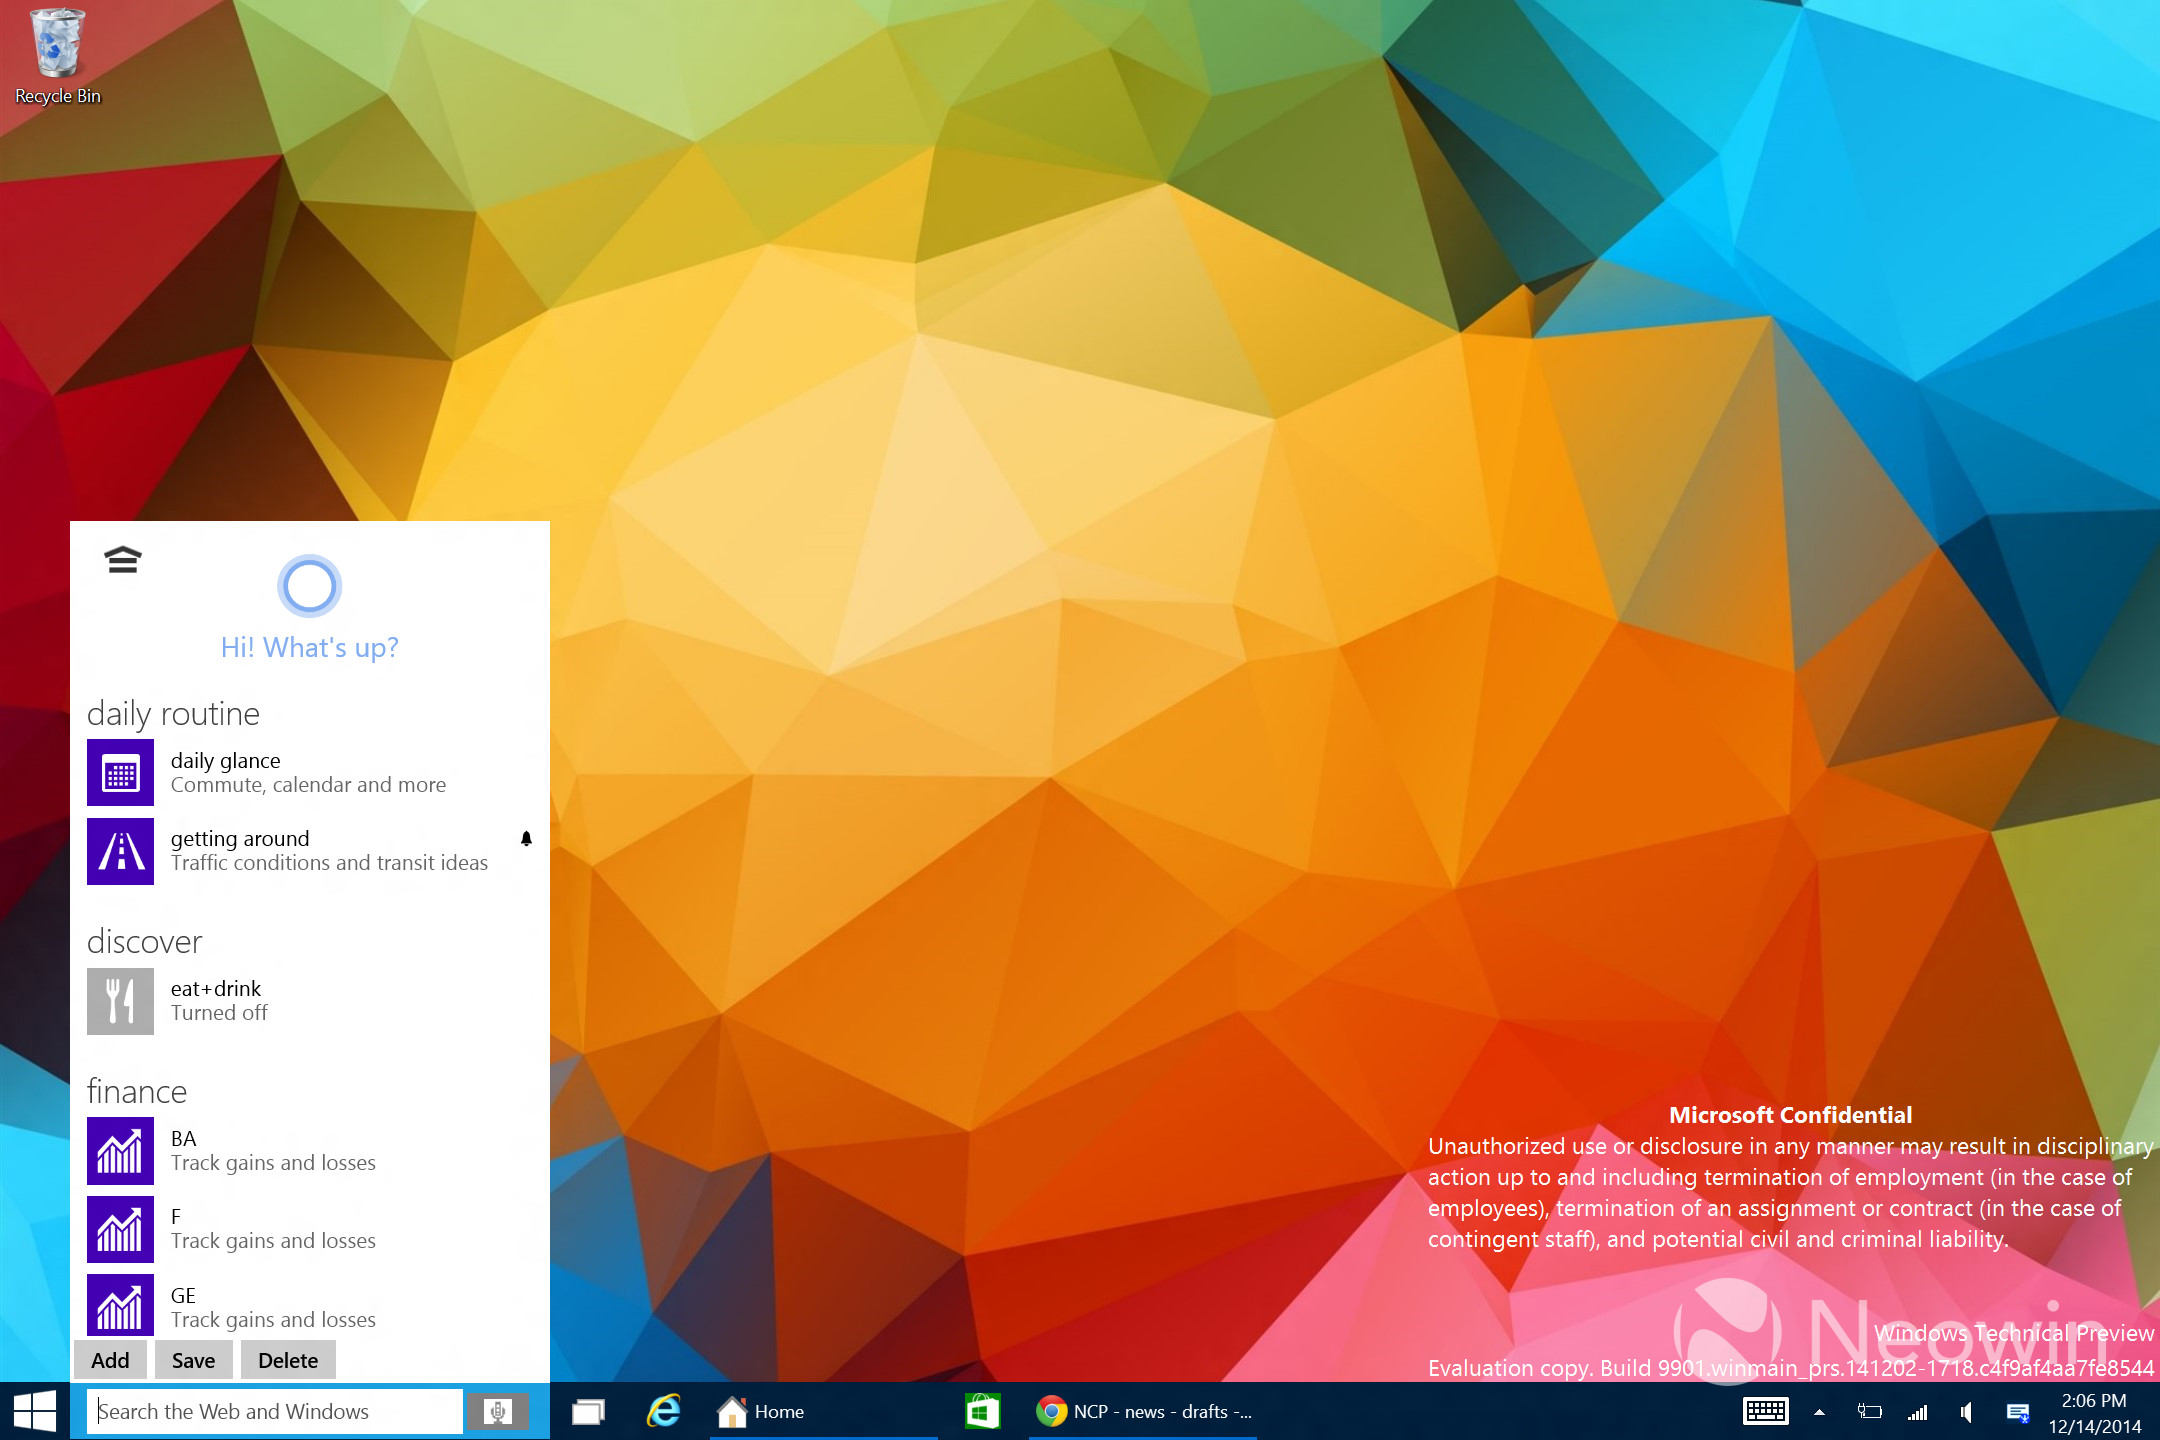The height and width of the screenshot is (1440, 2160).
Task: Open the getting around traffic icon
Action: pyautogui.click(x=120, y=851)
